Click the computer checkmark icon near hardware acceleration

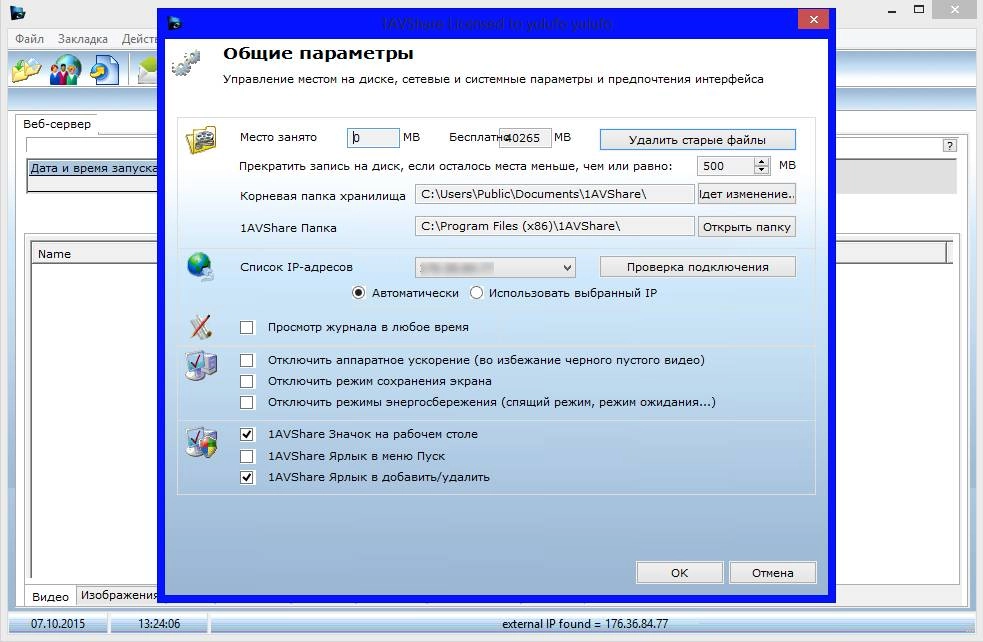coord(201,366)
